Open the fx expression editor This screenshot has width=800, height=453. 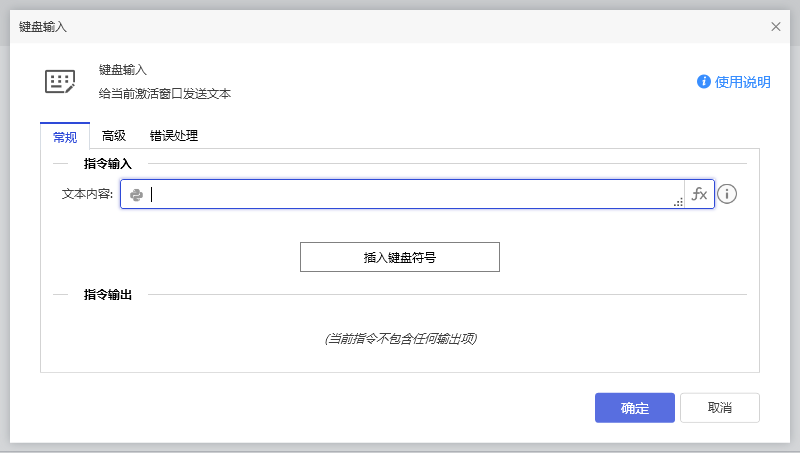699,194
